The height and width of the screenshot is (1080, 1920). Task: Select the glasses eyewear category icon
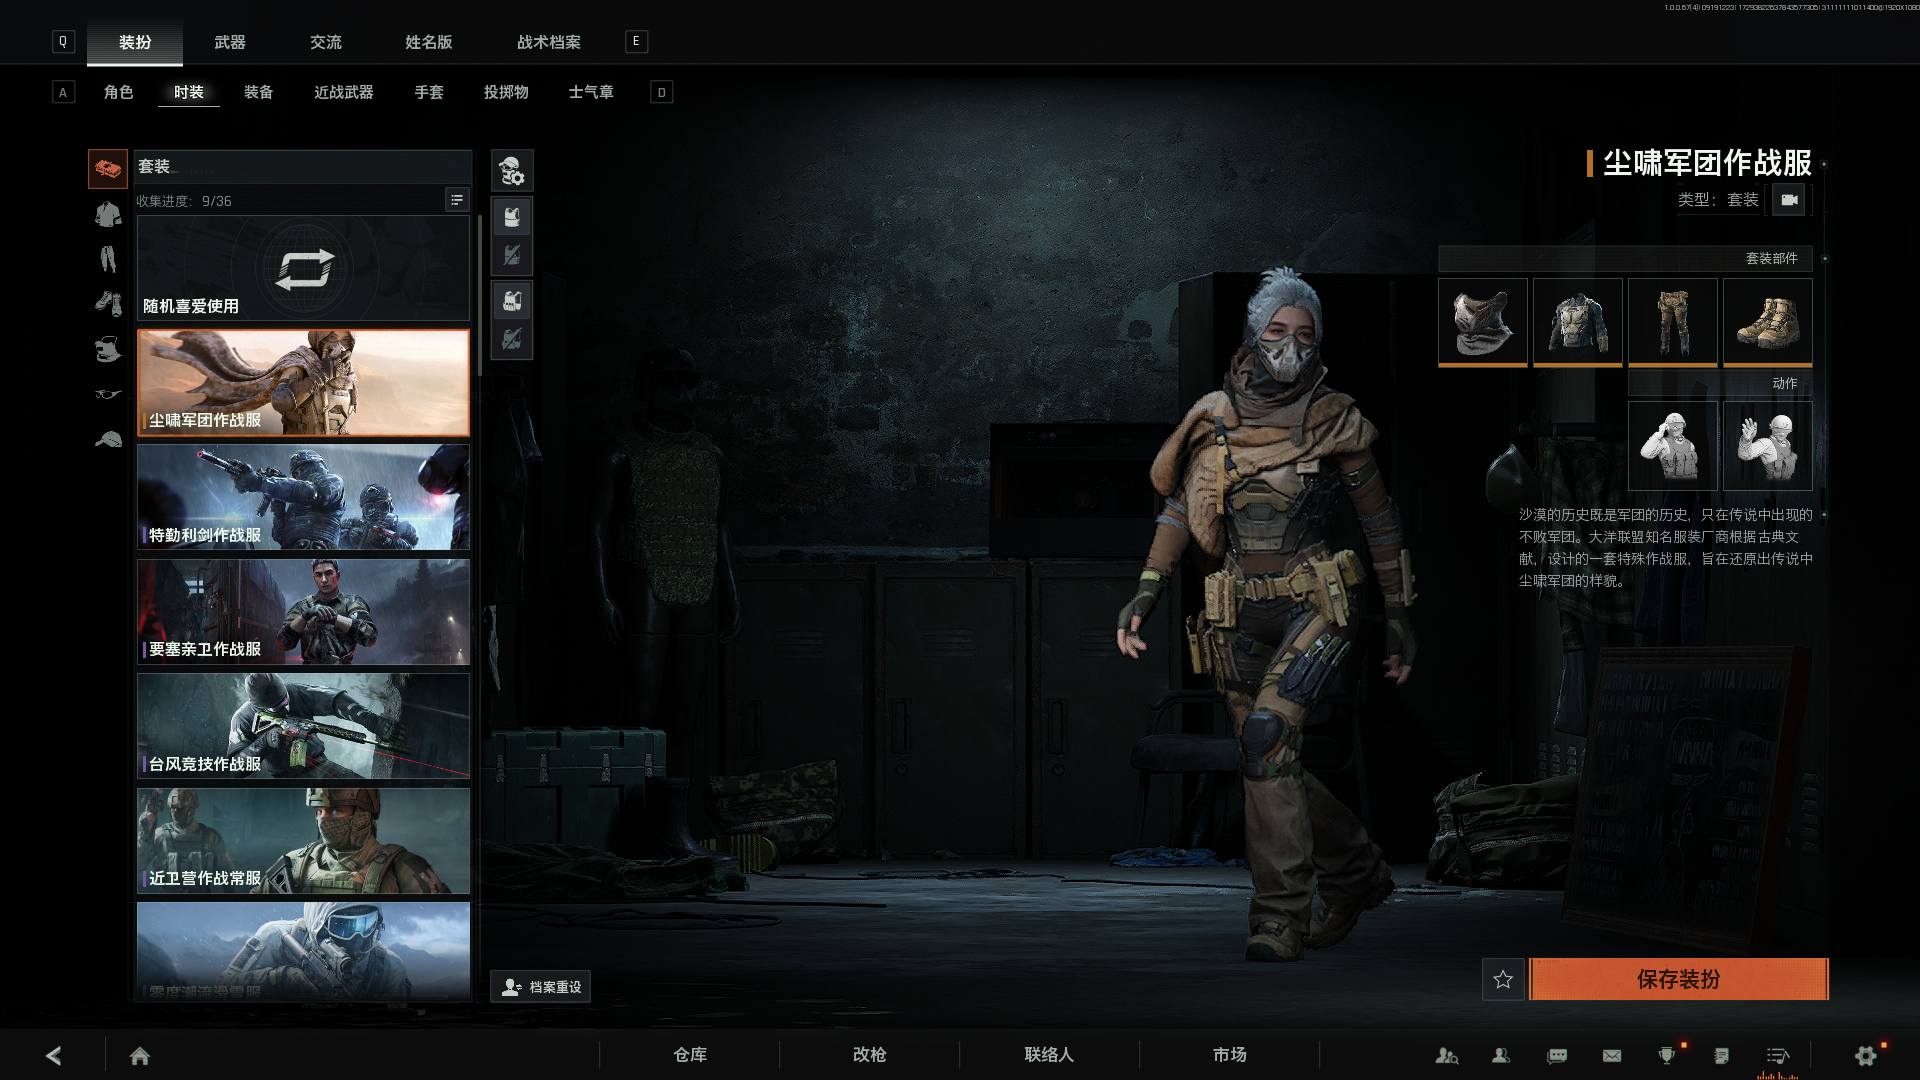coord(108,394)
